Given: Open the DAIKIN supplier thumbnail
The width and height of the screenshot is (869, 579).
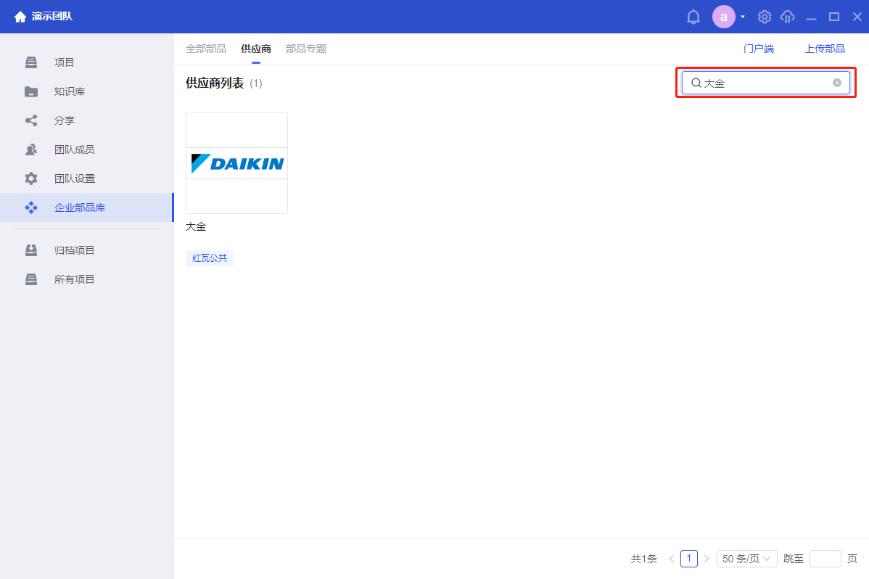Looking at the screenshot, I should point(237,163).
